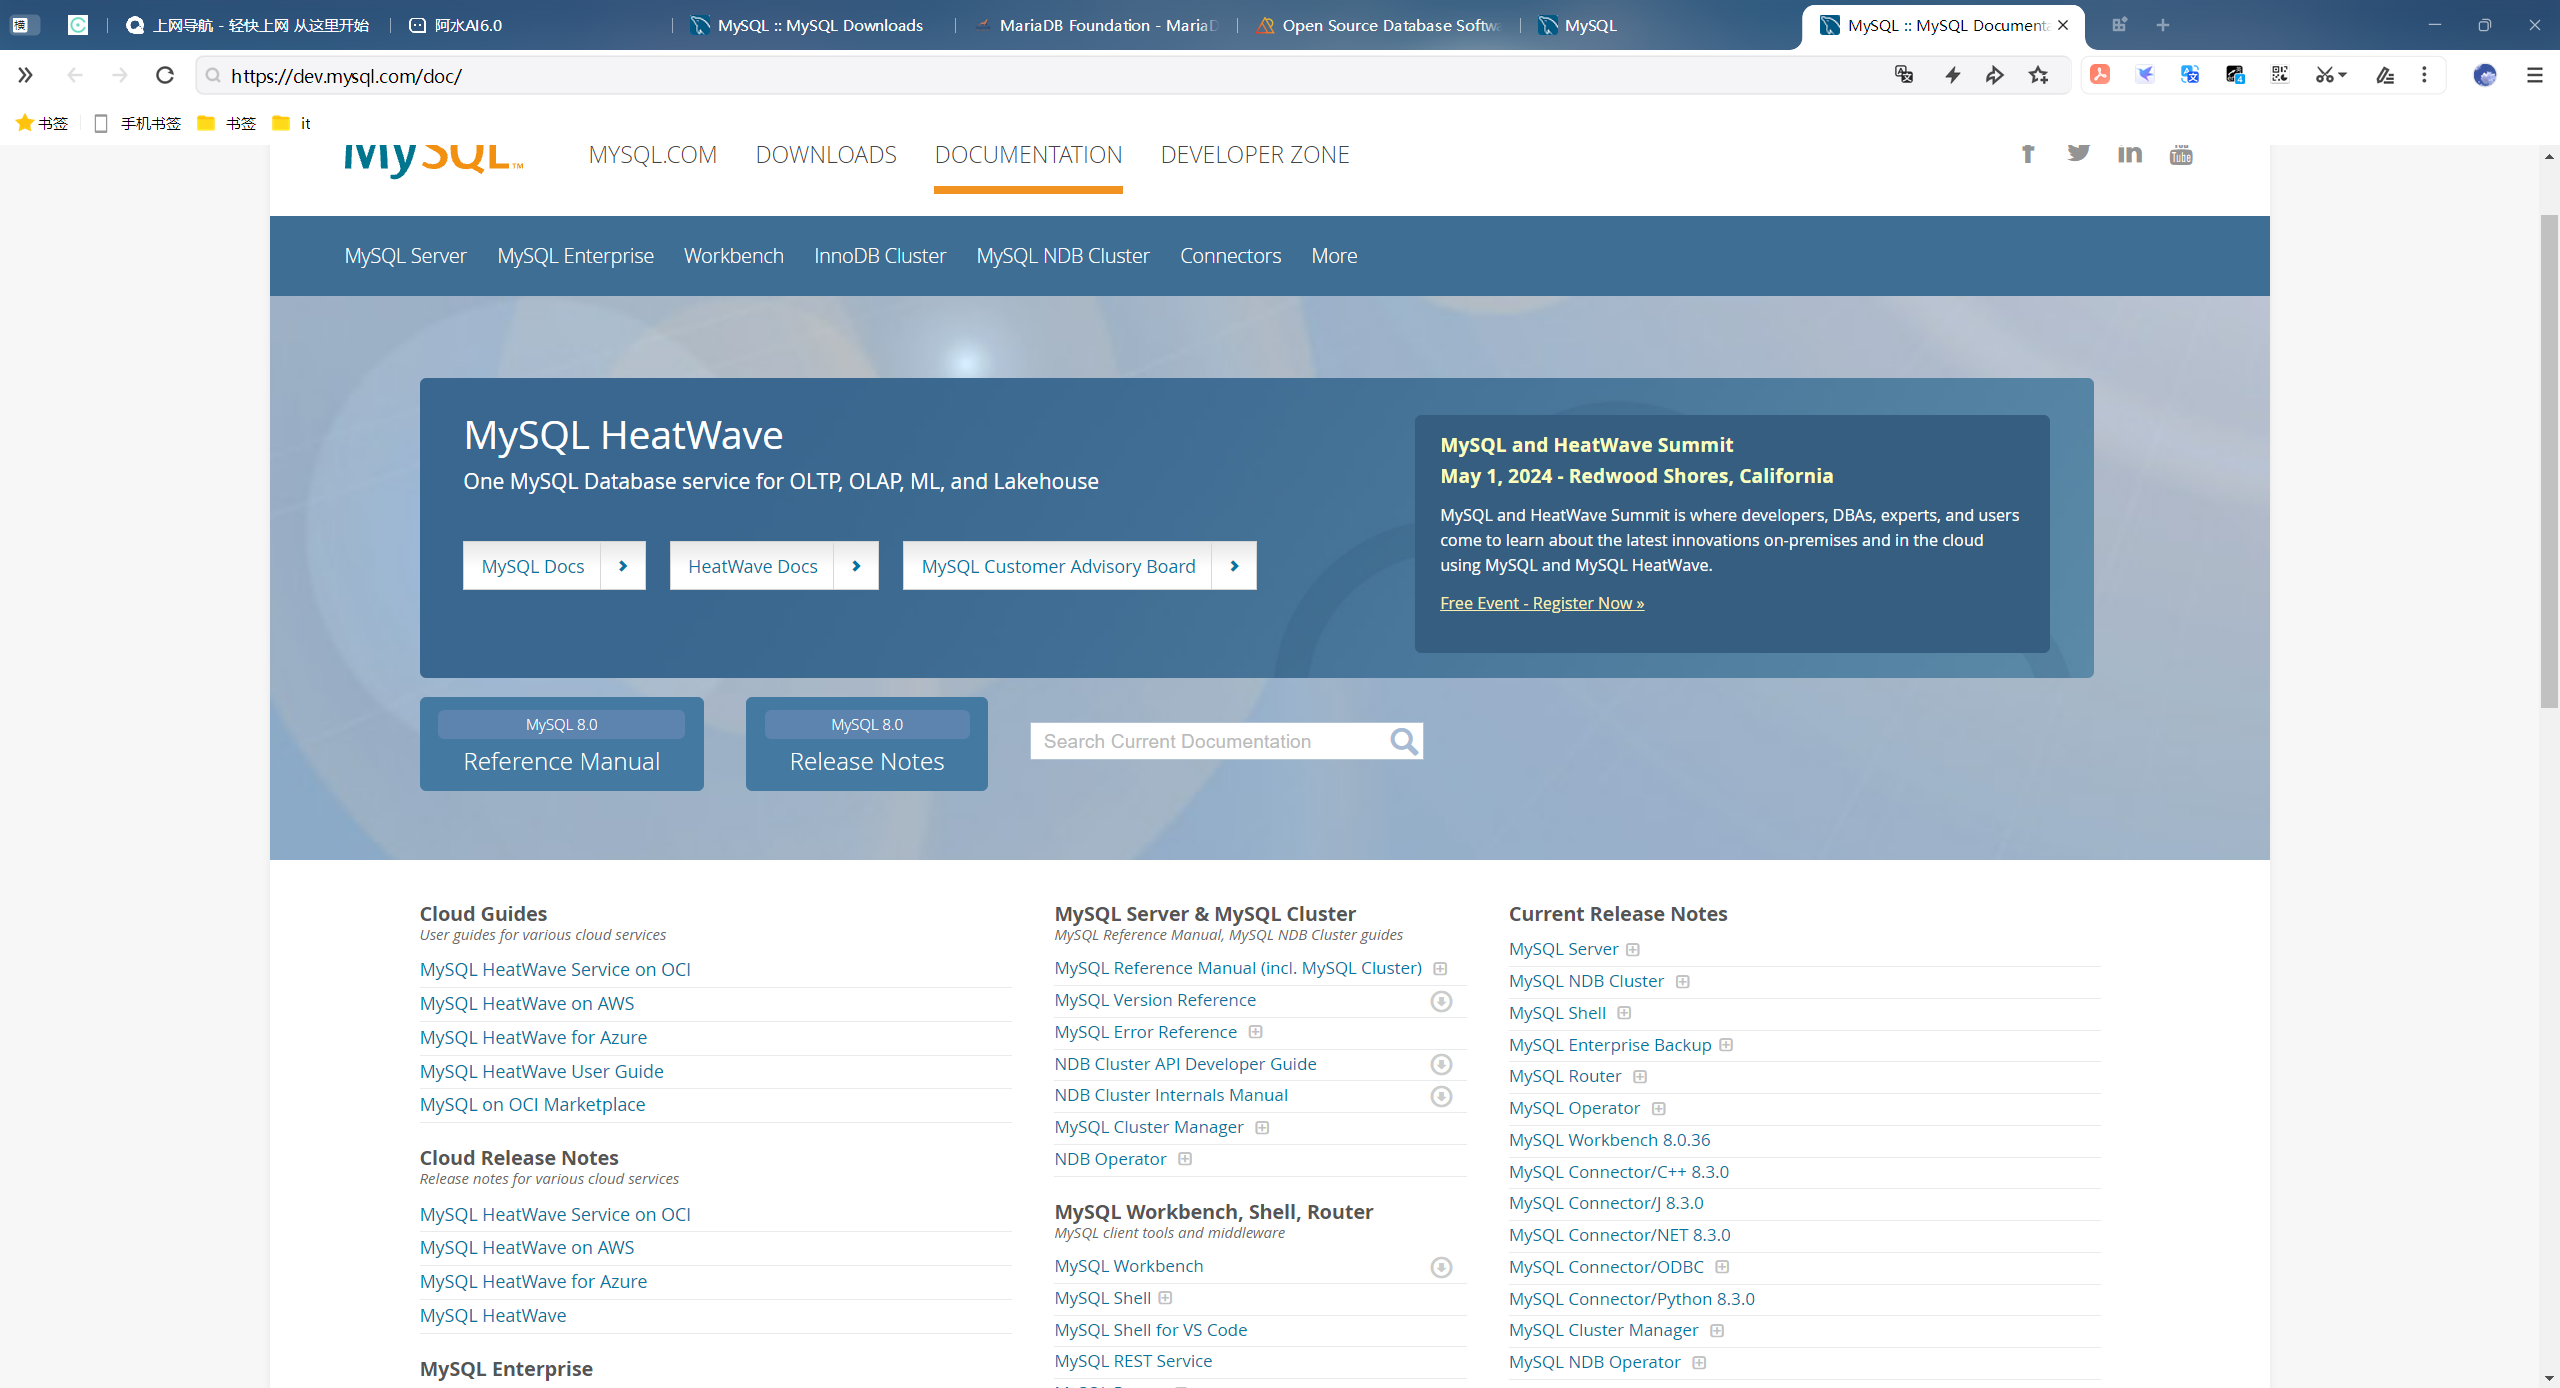The width and height of the screenshot is (2560, 1388).
Task: Add bookmark with the star icon
Action: 2039,75
